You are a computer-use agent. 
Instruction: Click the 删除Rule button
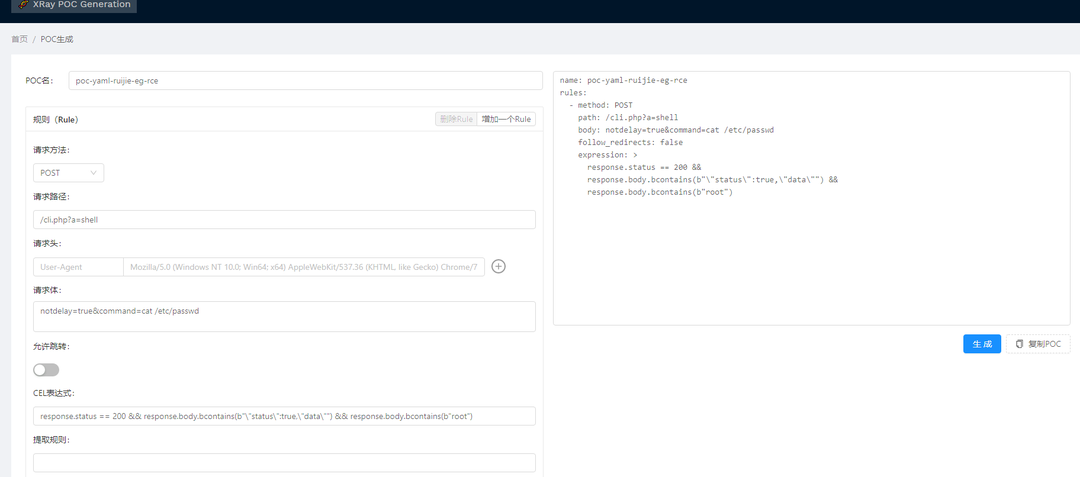[456, 119]
